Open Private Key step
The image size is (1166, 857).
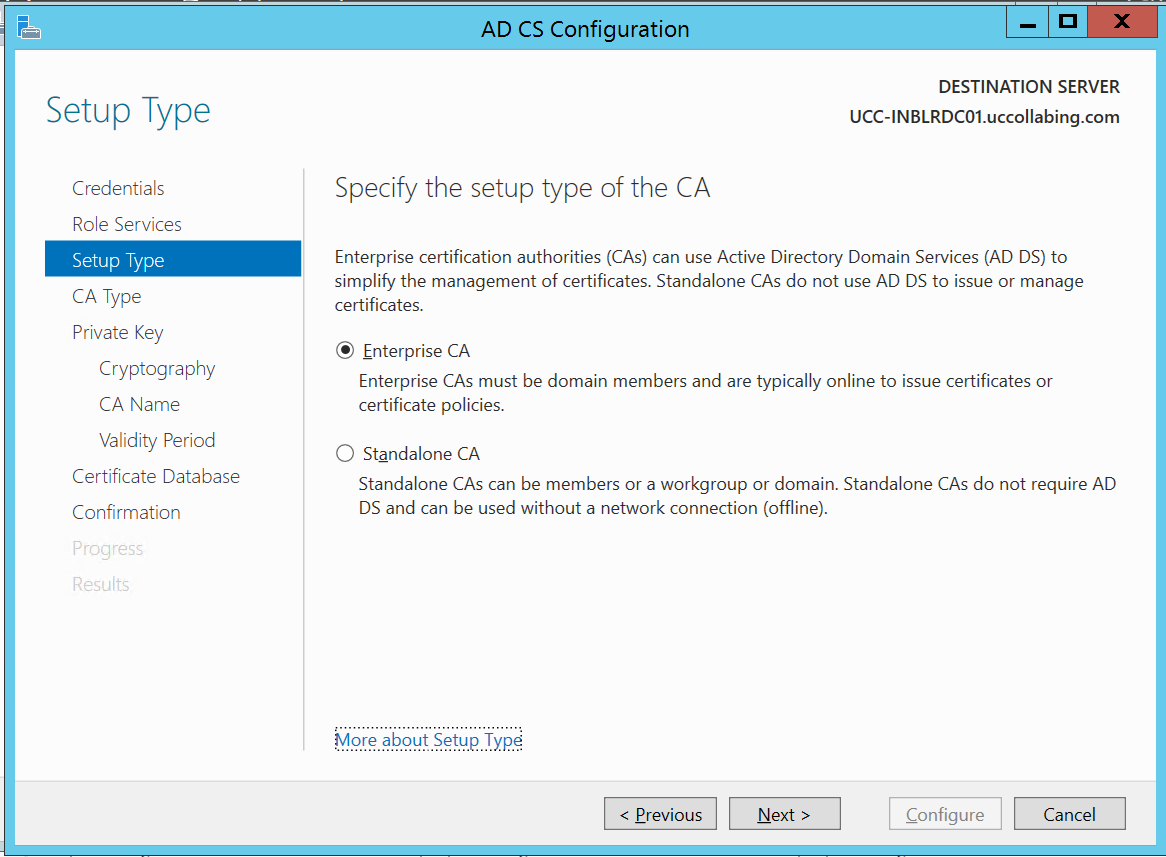[x=117, y=332]
